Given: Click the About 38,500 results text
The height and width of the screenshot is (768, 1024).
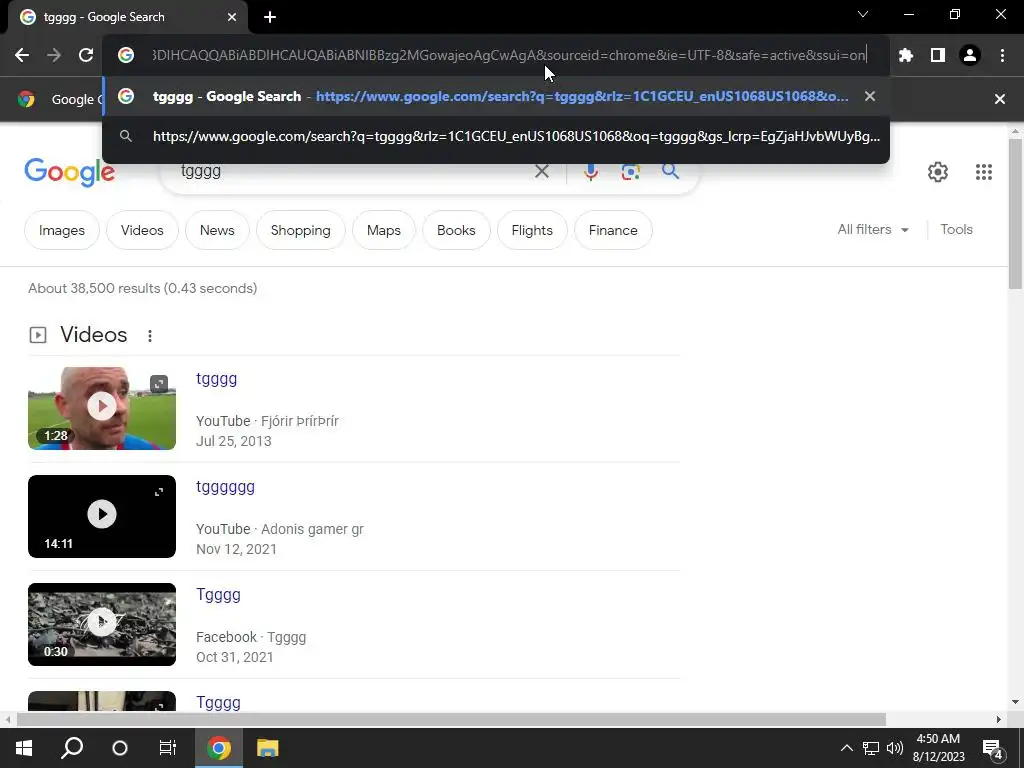Looking at the screenshot, I should pos(142,288).
